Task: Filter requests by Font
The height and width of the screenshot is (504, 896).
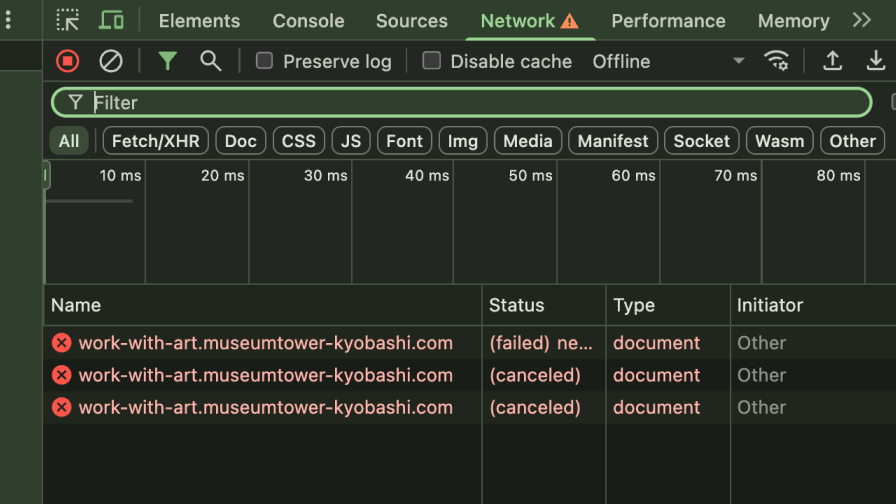Action: [404, 141]
